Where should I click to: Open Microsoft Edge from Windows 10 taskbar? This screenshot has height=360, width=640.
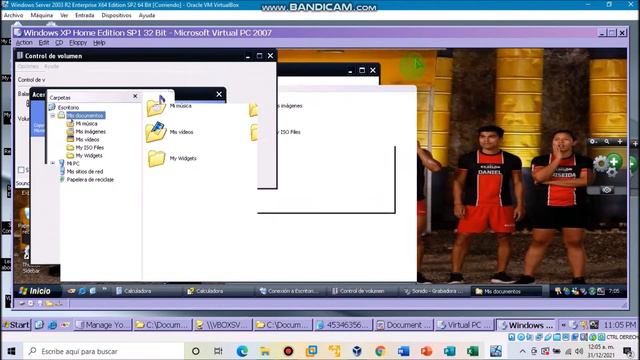tap(242, 351)
